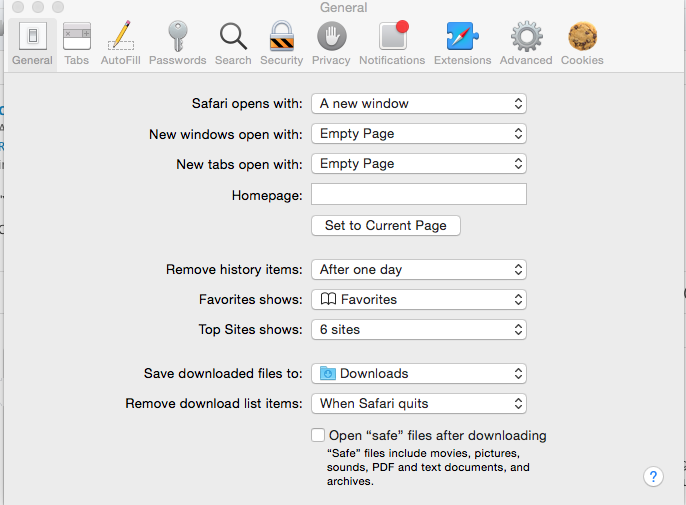Open Passwords preferences key icon
The height and width of the screenshot is (505, 686).
tap(178, 35)
